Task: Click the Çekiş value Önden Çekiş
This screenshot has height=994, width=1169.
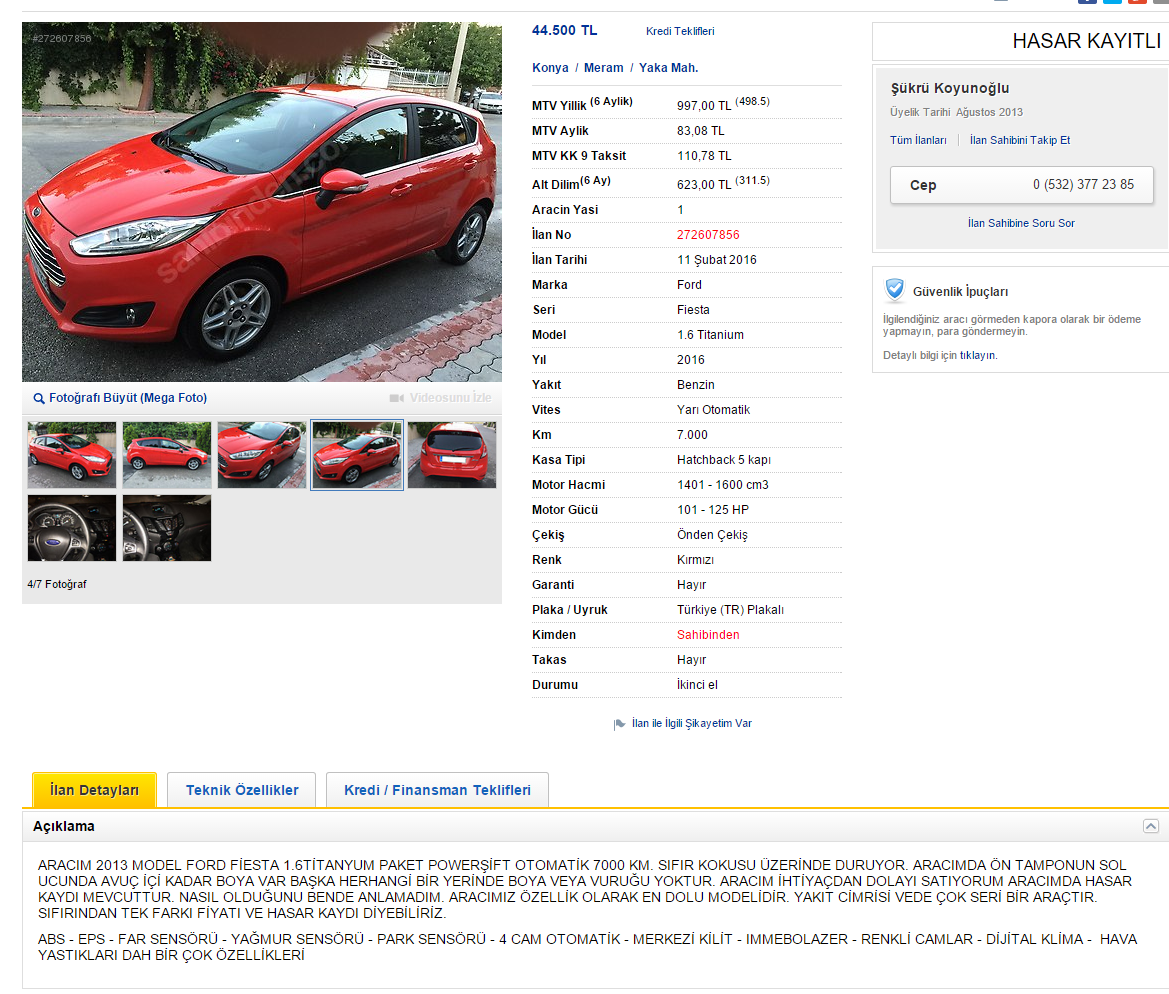Action: click(712, 535)
